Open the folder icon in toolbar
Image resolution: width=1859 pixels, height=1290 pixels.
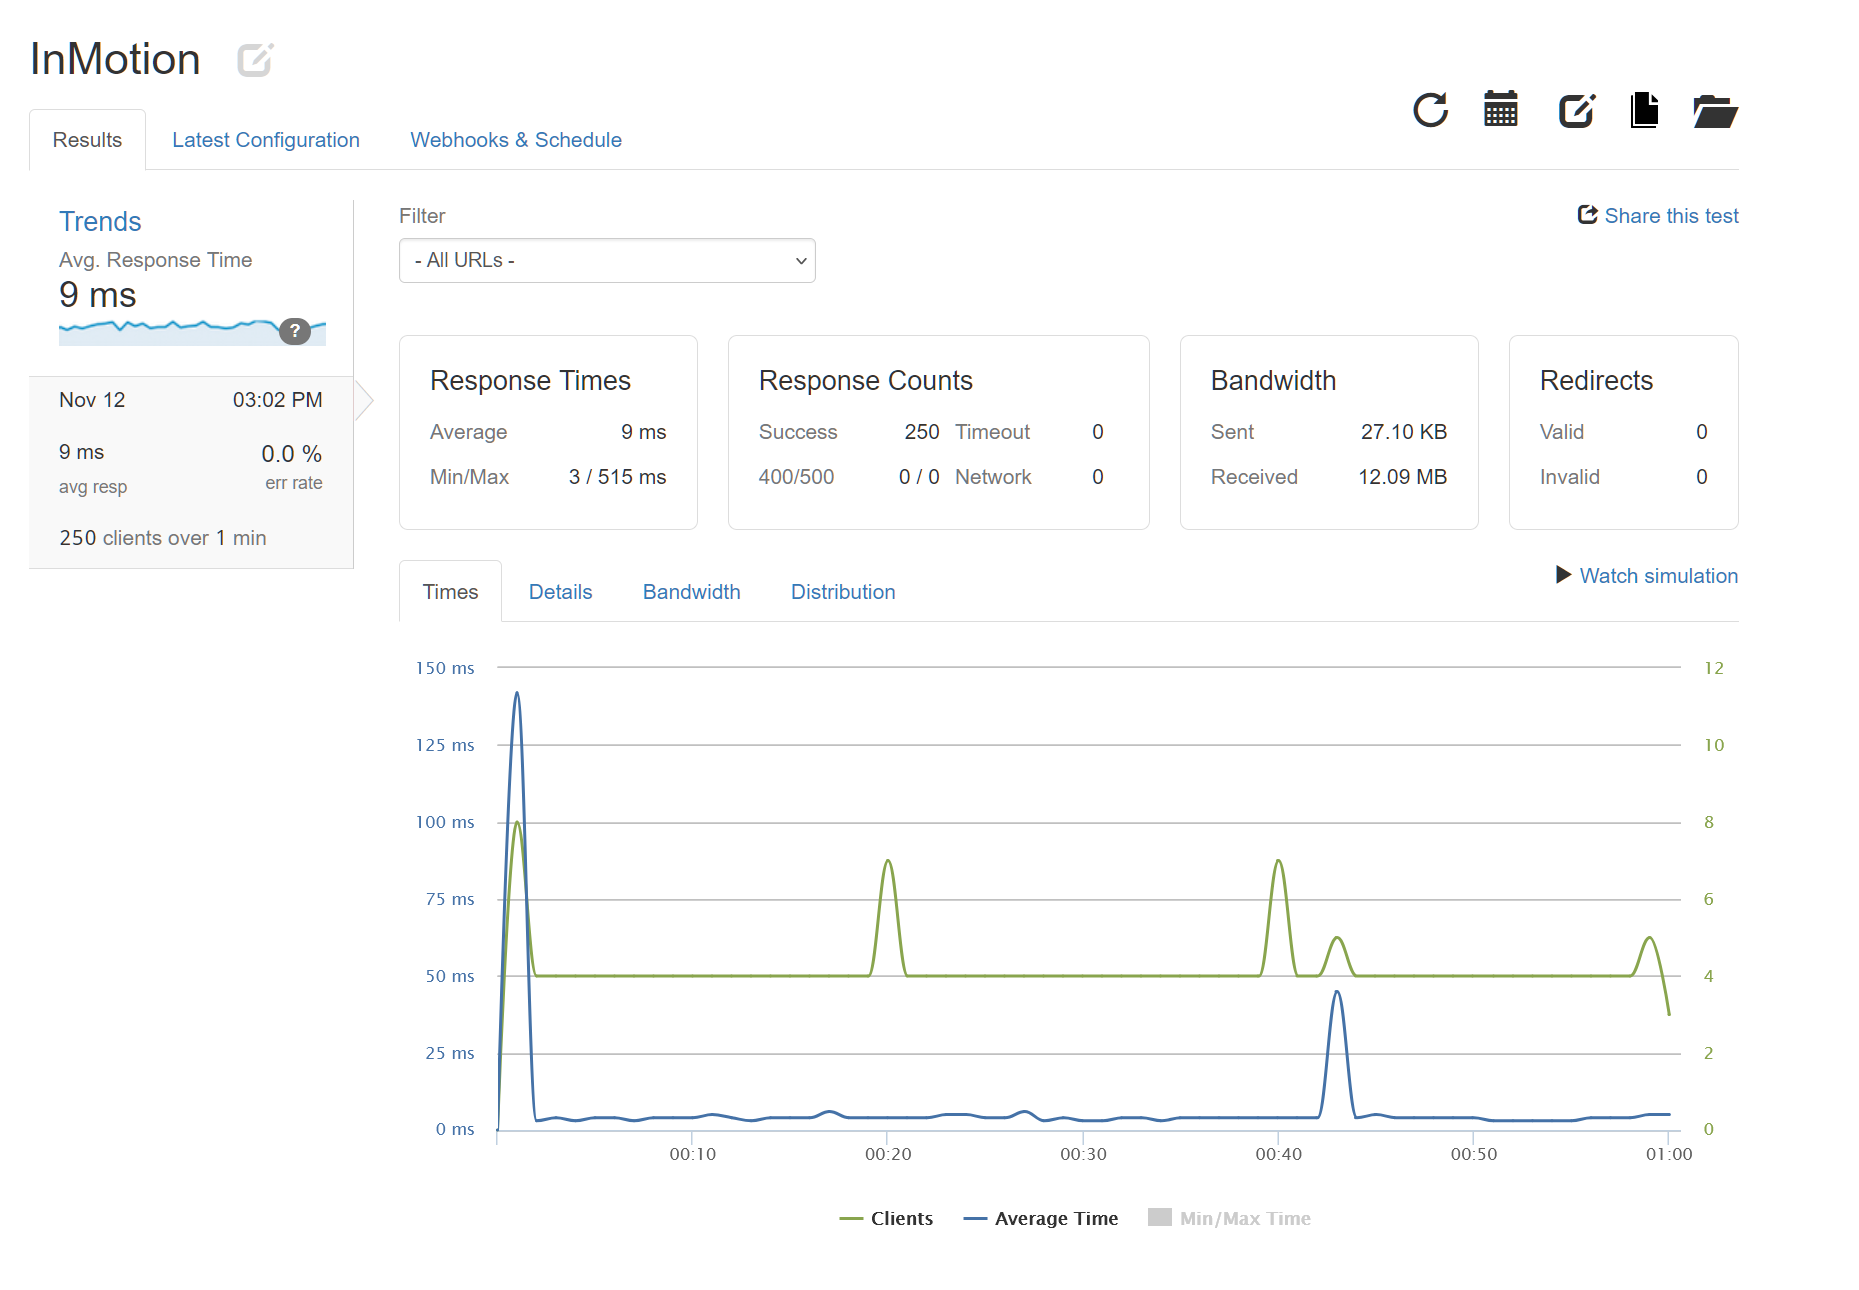pyautogui.click(x=1715, y=111)
